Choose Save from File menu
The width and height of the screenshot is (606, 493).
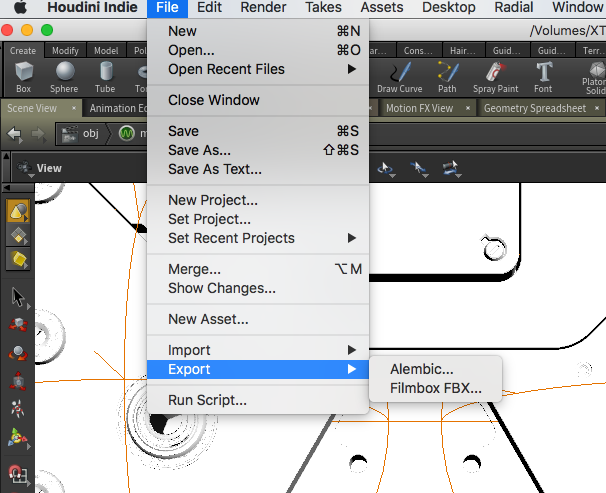pos(258,131)
